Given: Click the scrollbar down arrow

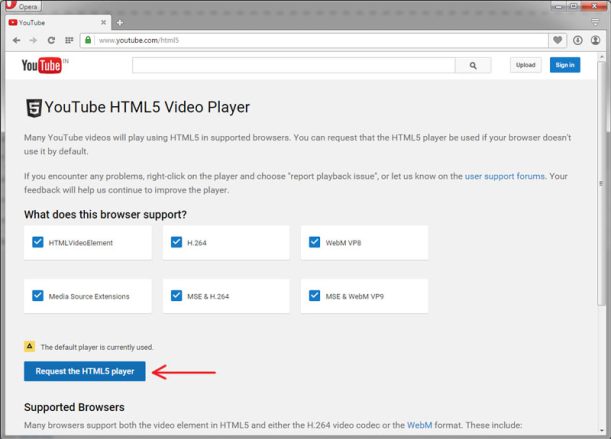Looking at the screenshot, I should (x=601, y=430).
